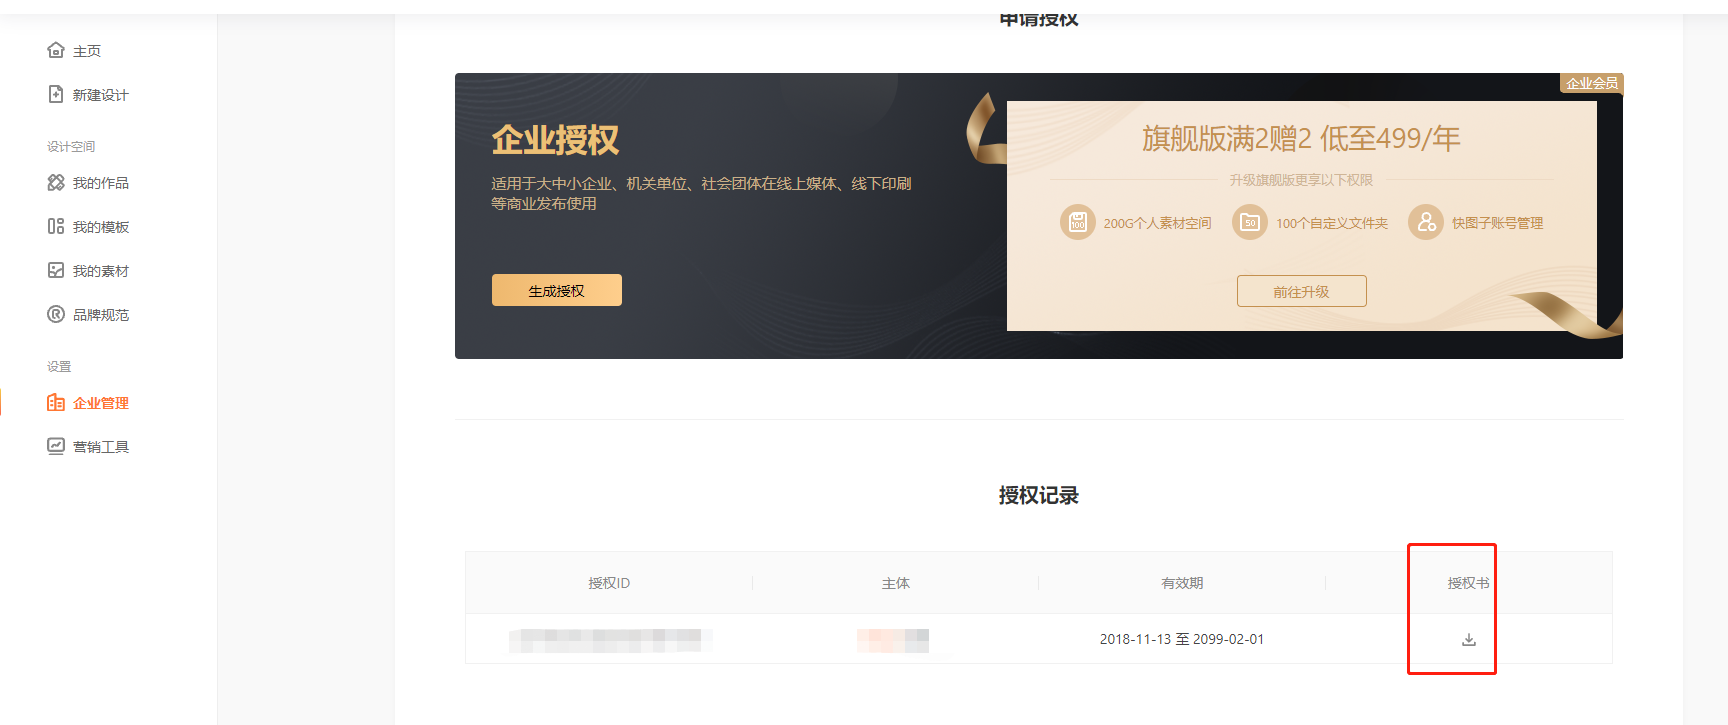Click the 授权书 column header
Viewport: 1728px width, 725px height.
(1469, 583)
